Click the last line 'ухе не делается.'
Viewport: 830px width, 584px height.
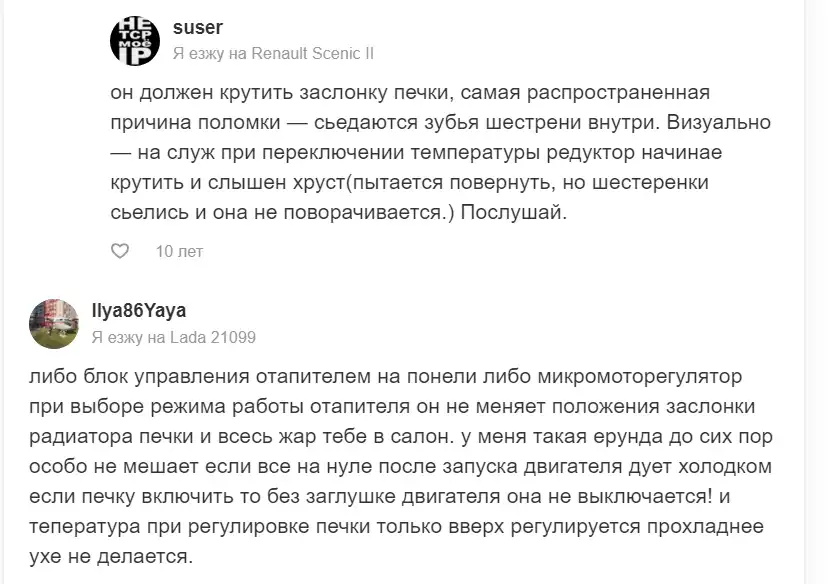pos(111,556)
